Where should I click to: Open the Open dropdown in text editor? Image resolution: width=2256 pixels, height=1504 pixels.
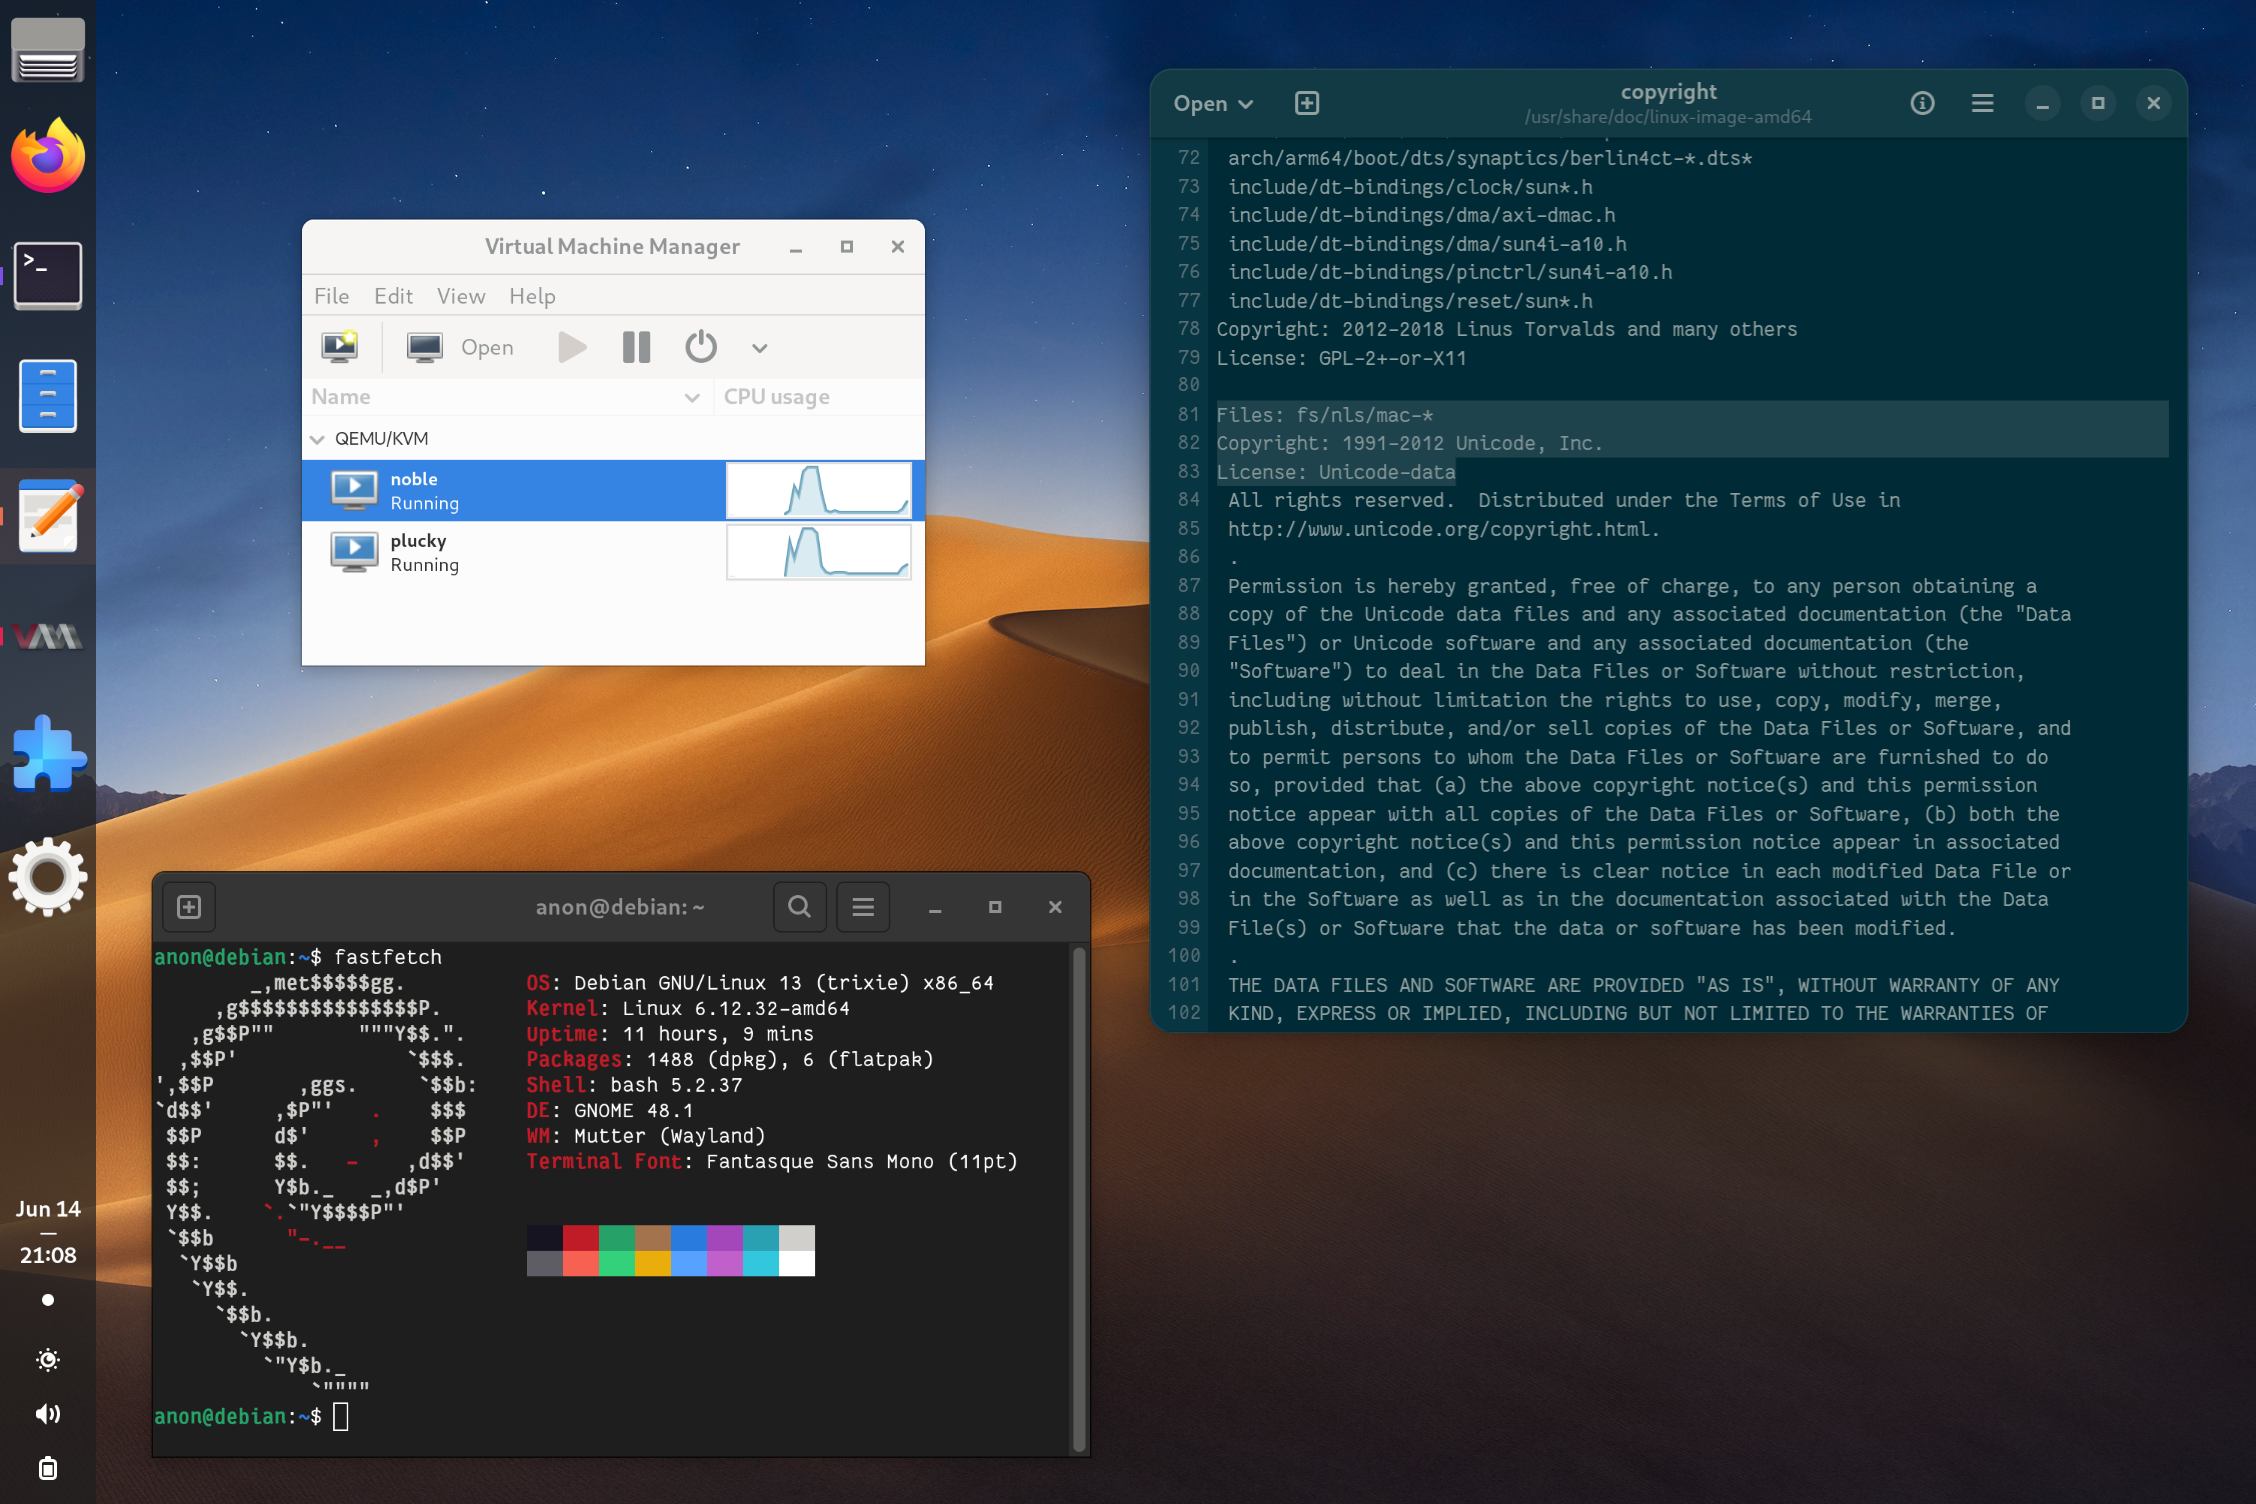point(1213,104)
